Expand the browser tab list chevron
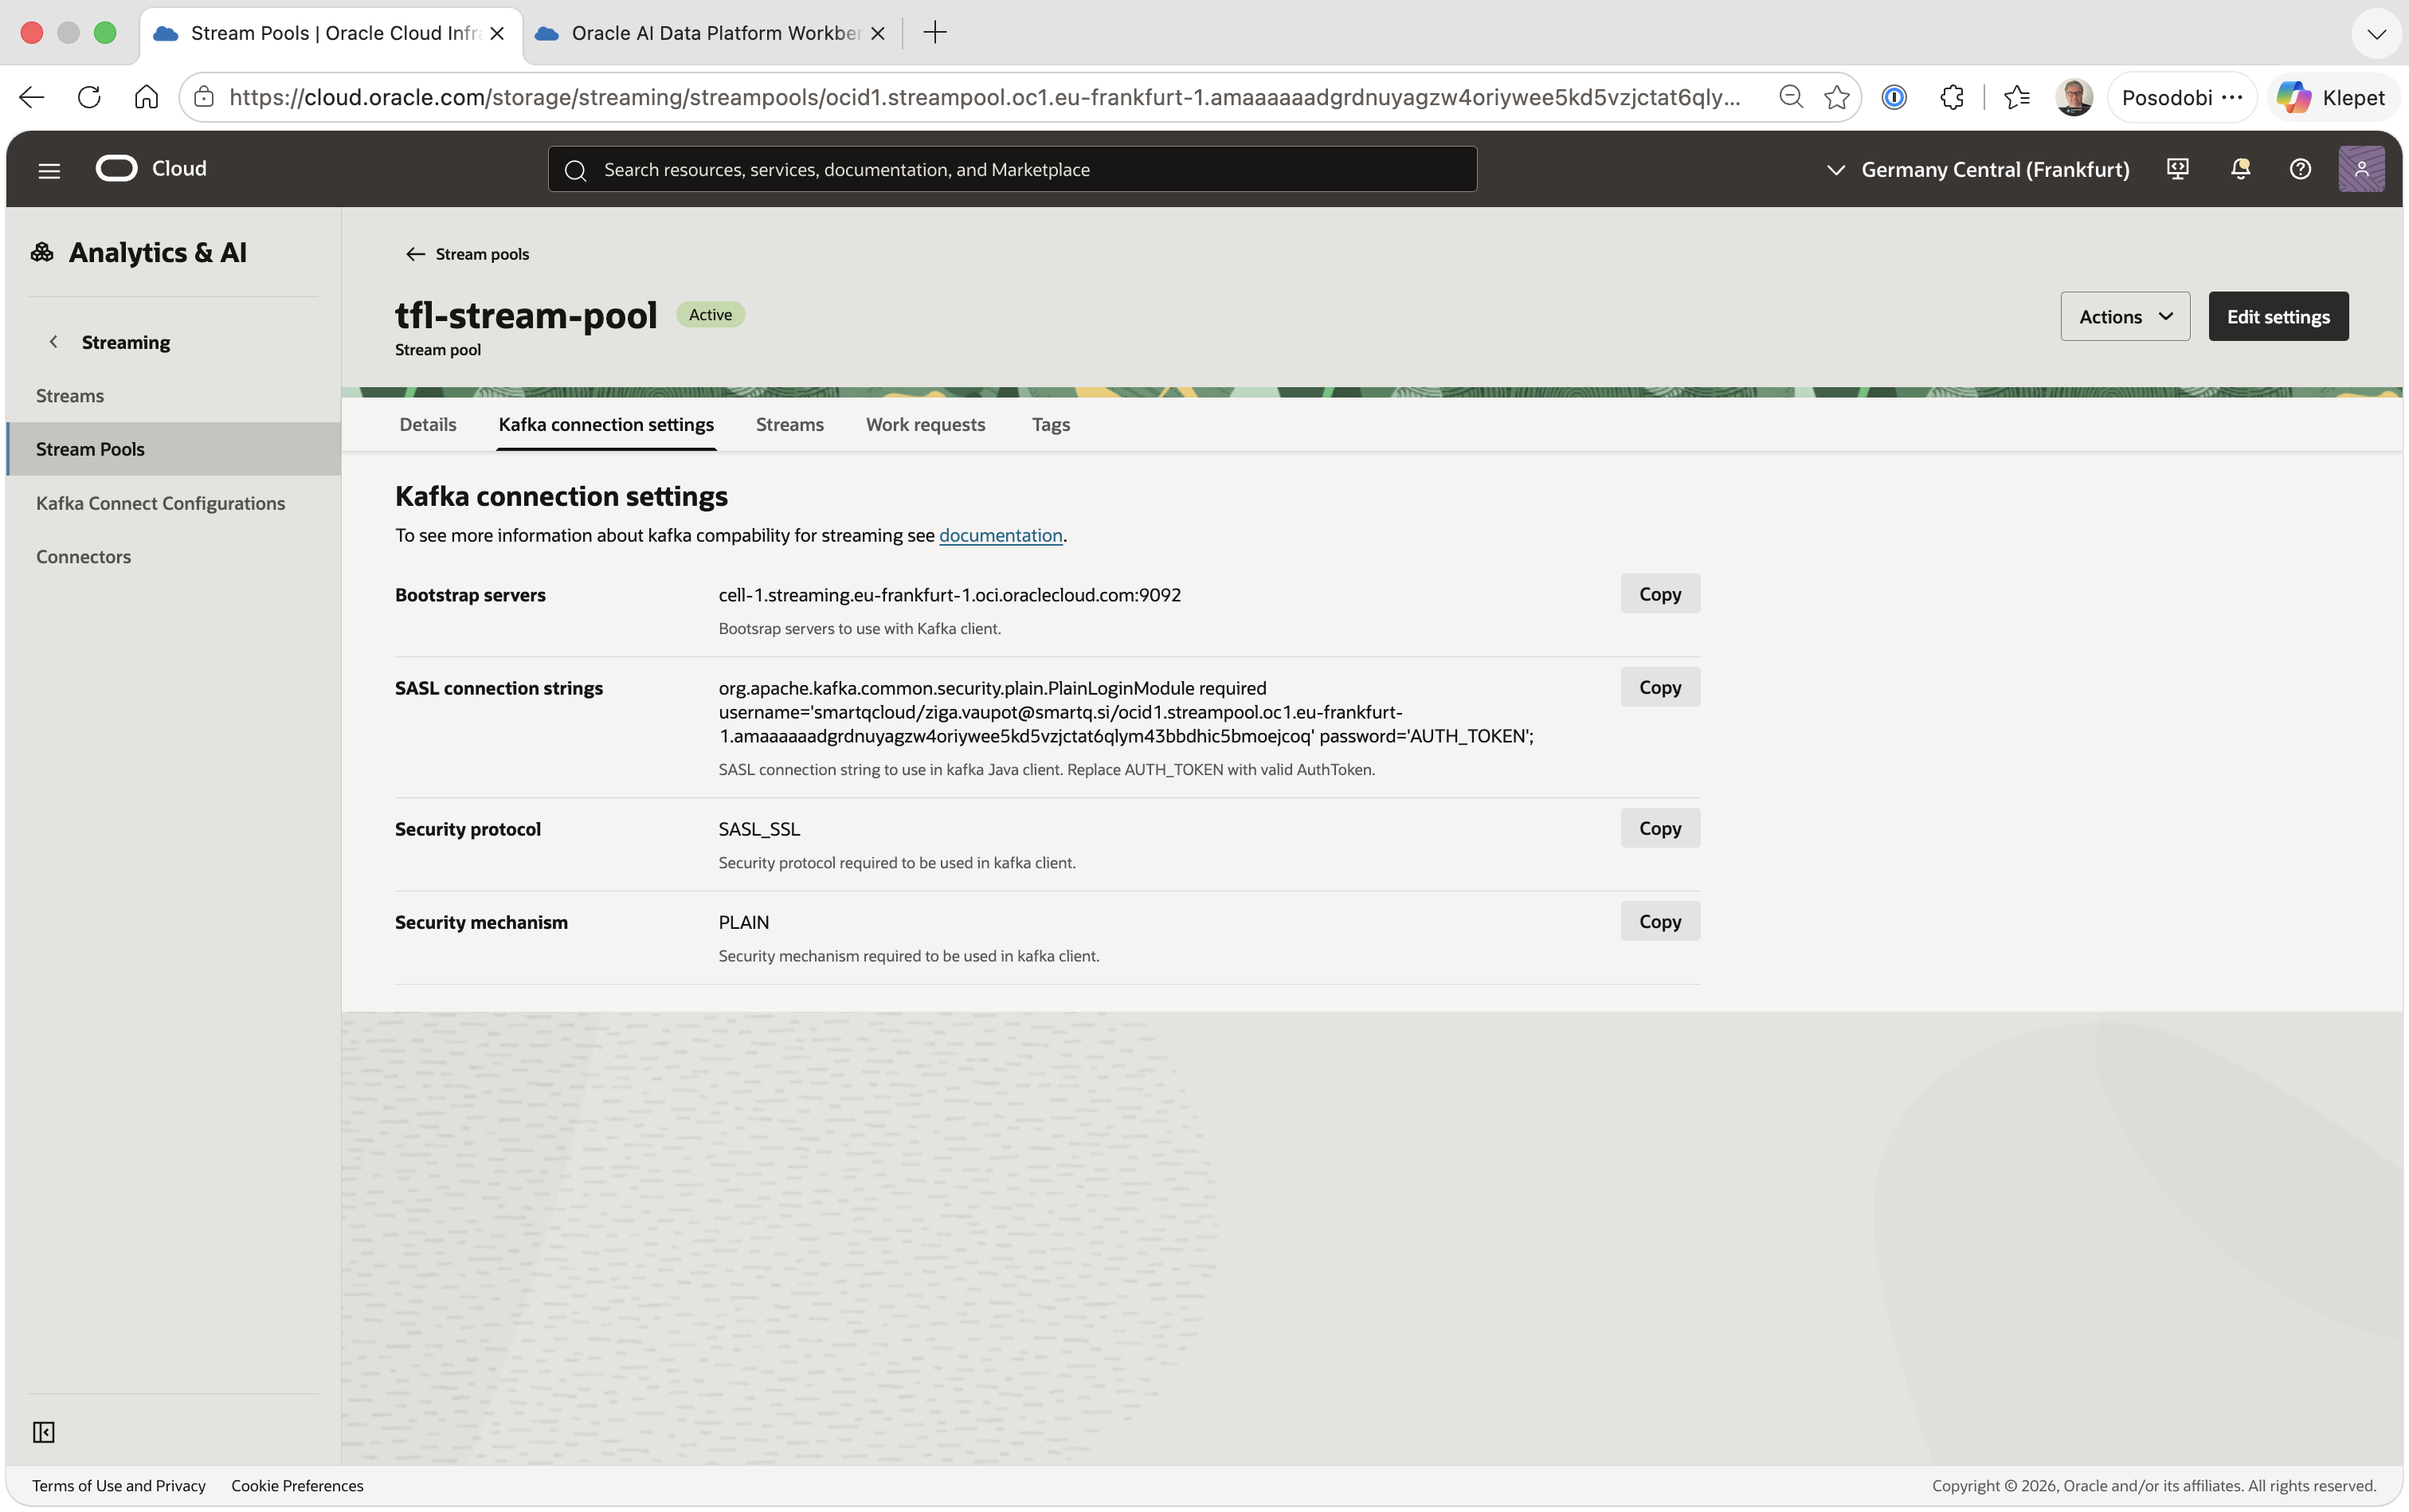 (x=2377, y=33)
